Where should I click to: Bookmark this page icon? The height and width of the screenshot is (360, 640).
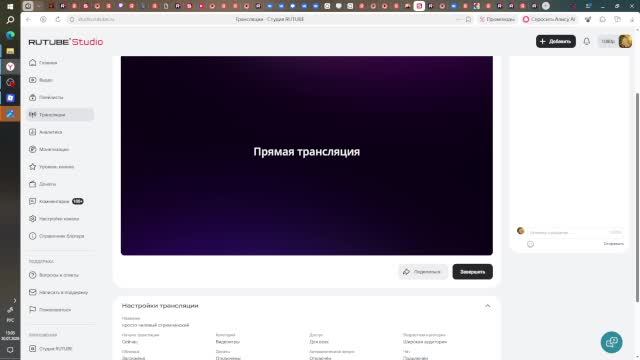point(468,19)
